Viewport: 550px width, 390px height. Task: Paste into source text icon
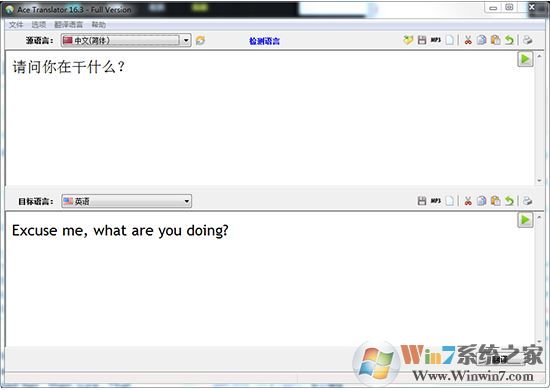tap(495, 40)
